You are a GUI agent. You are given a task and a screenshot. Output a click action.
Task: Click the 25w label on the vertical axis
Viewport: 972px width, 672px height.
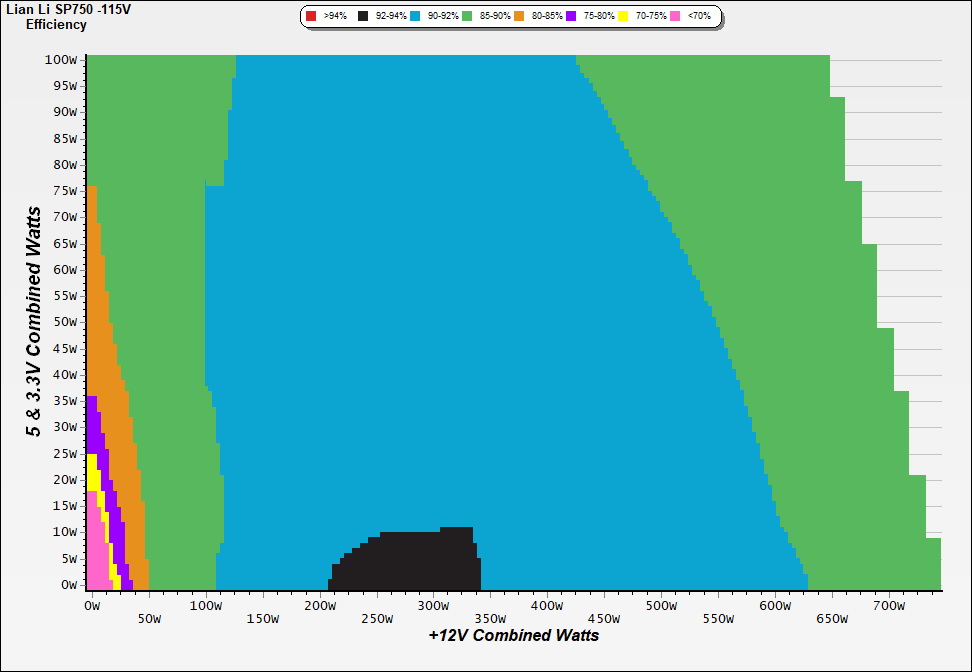click(64, 453)
